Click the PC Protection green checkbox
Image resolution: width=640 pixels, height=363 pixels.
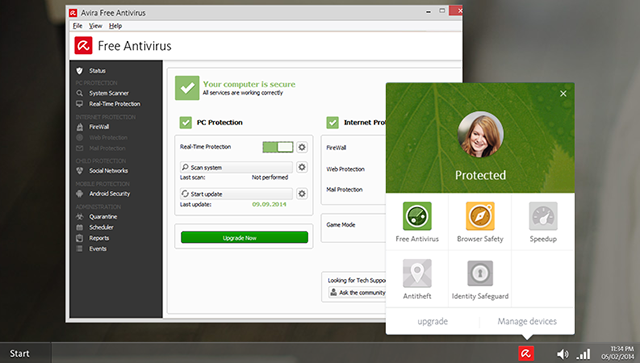186,122
